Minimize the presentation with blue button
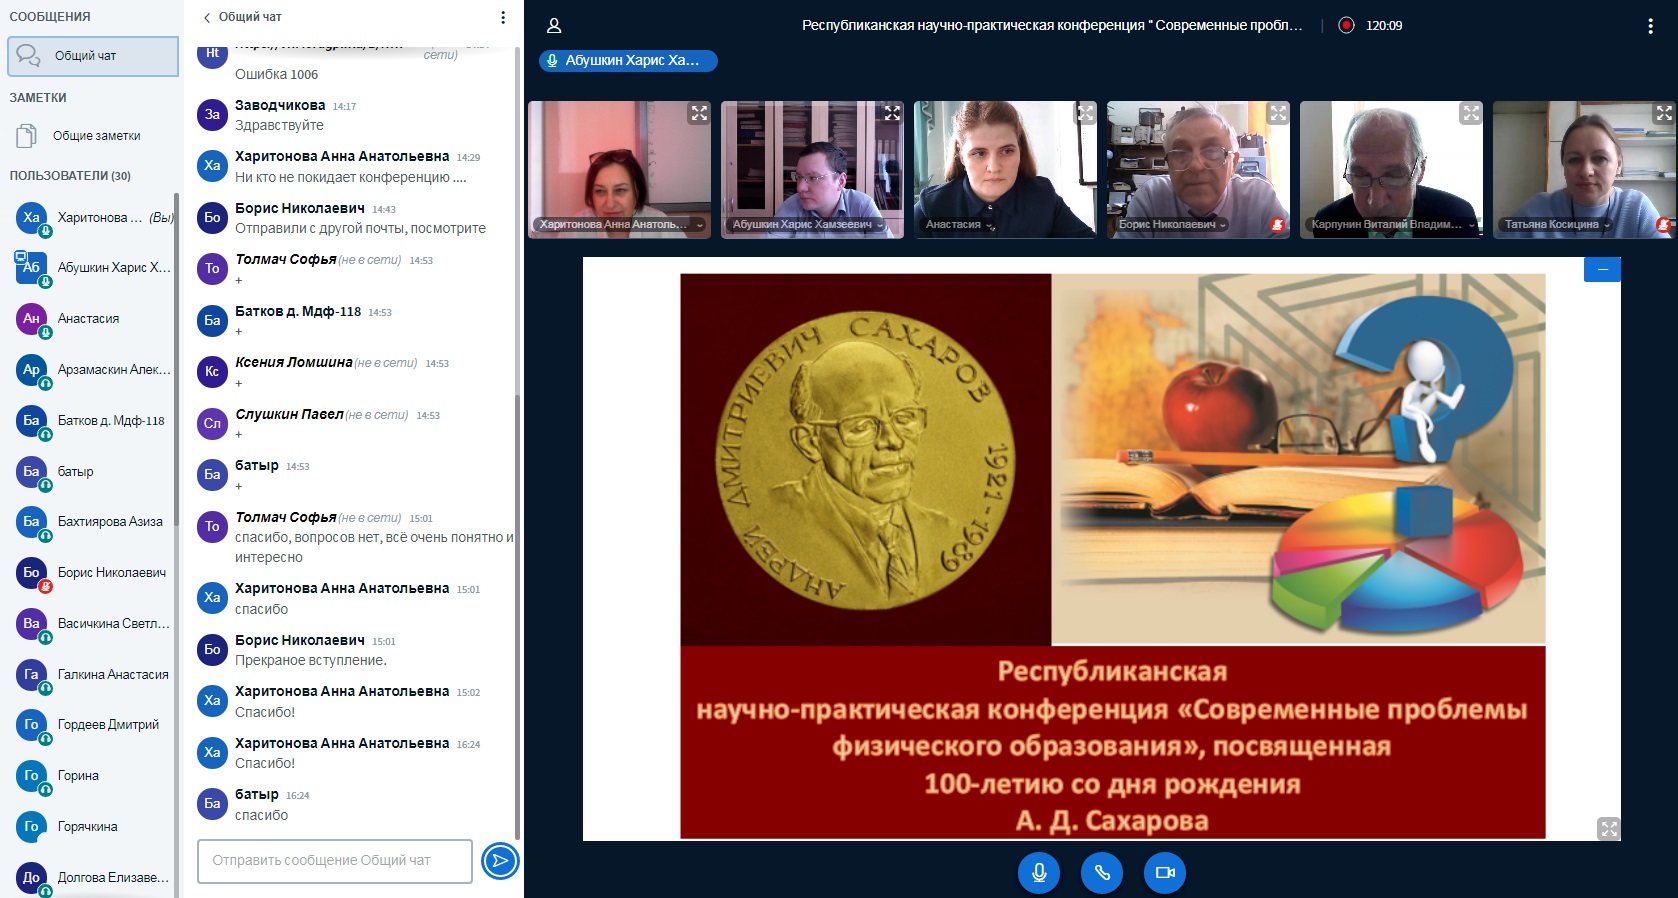The width and height of the screenshot is (1678, 898). click(x=1602, y=269)
